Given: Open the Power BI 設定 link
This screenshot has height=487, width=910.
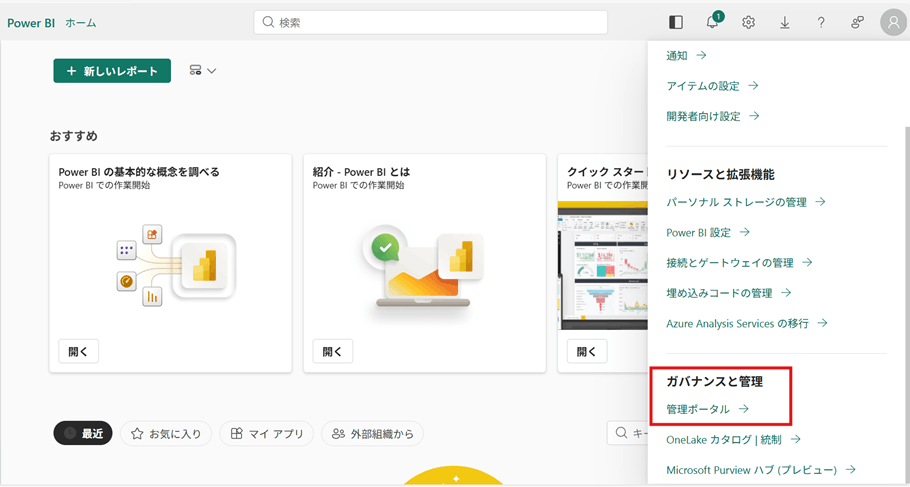Looking at the screenshot, I should [x=708, y=232].
